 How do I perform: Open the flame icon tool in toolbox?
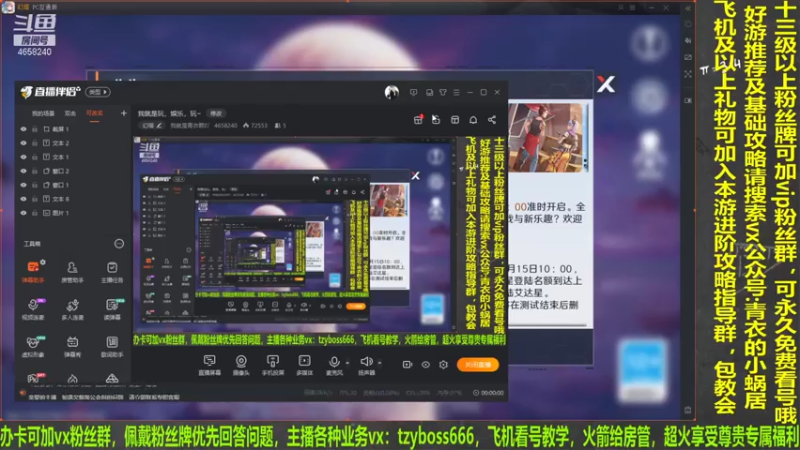(72, 379)
